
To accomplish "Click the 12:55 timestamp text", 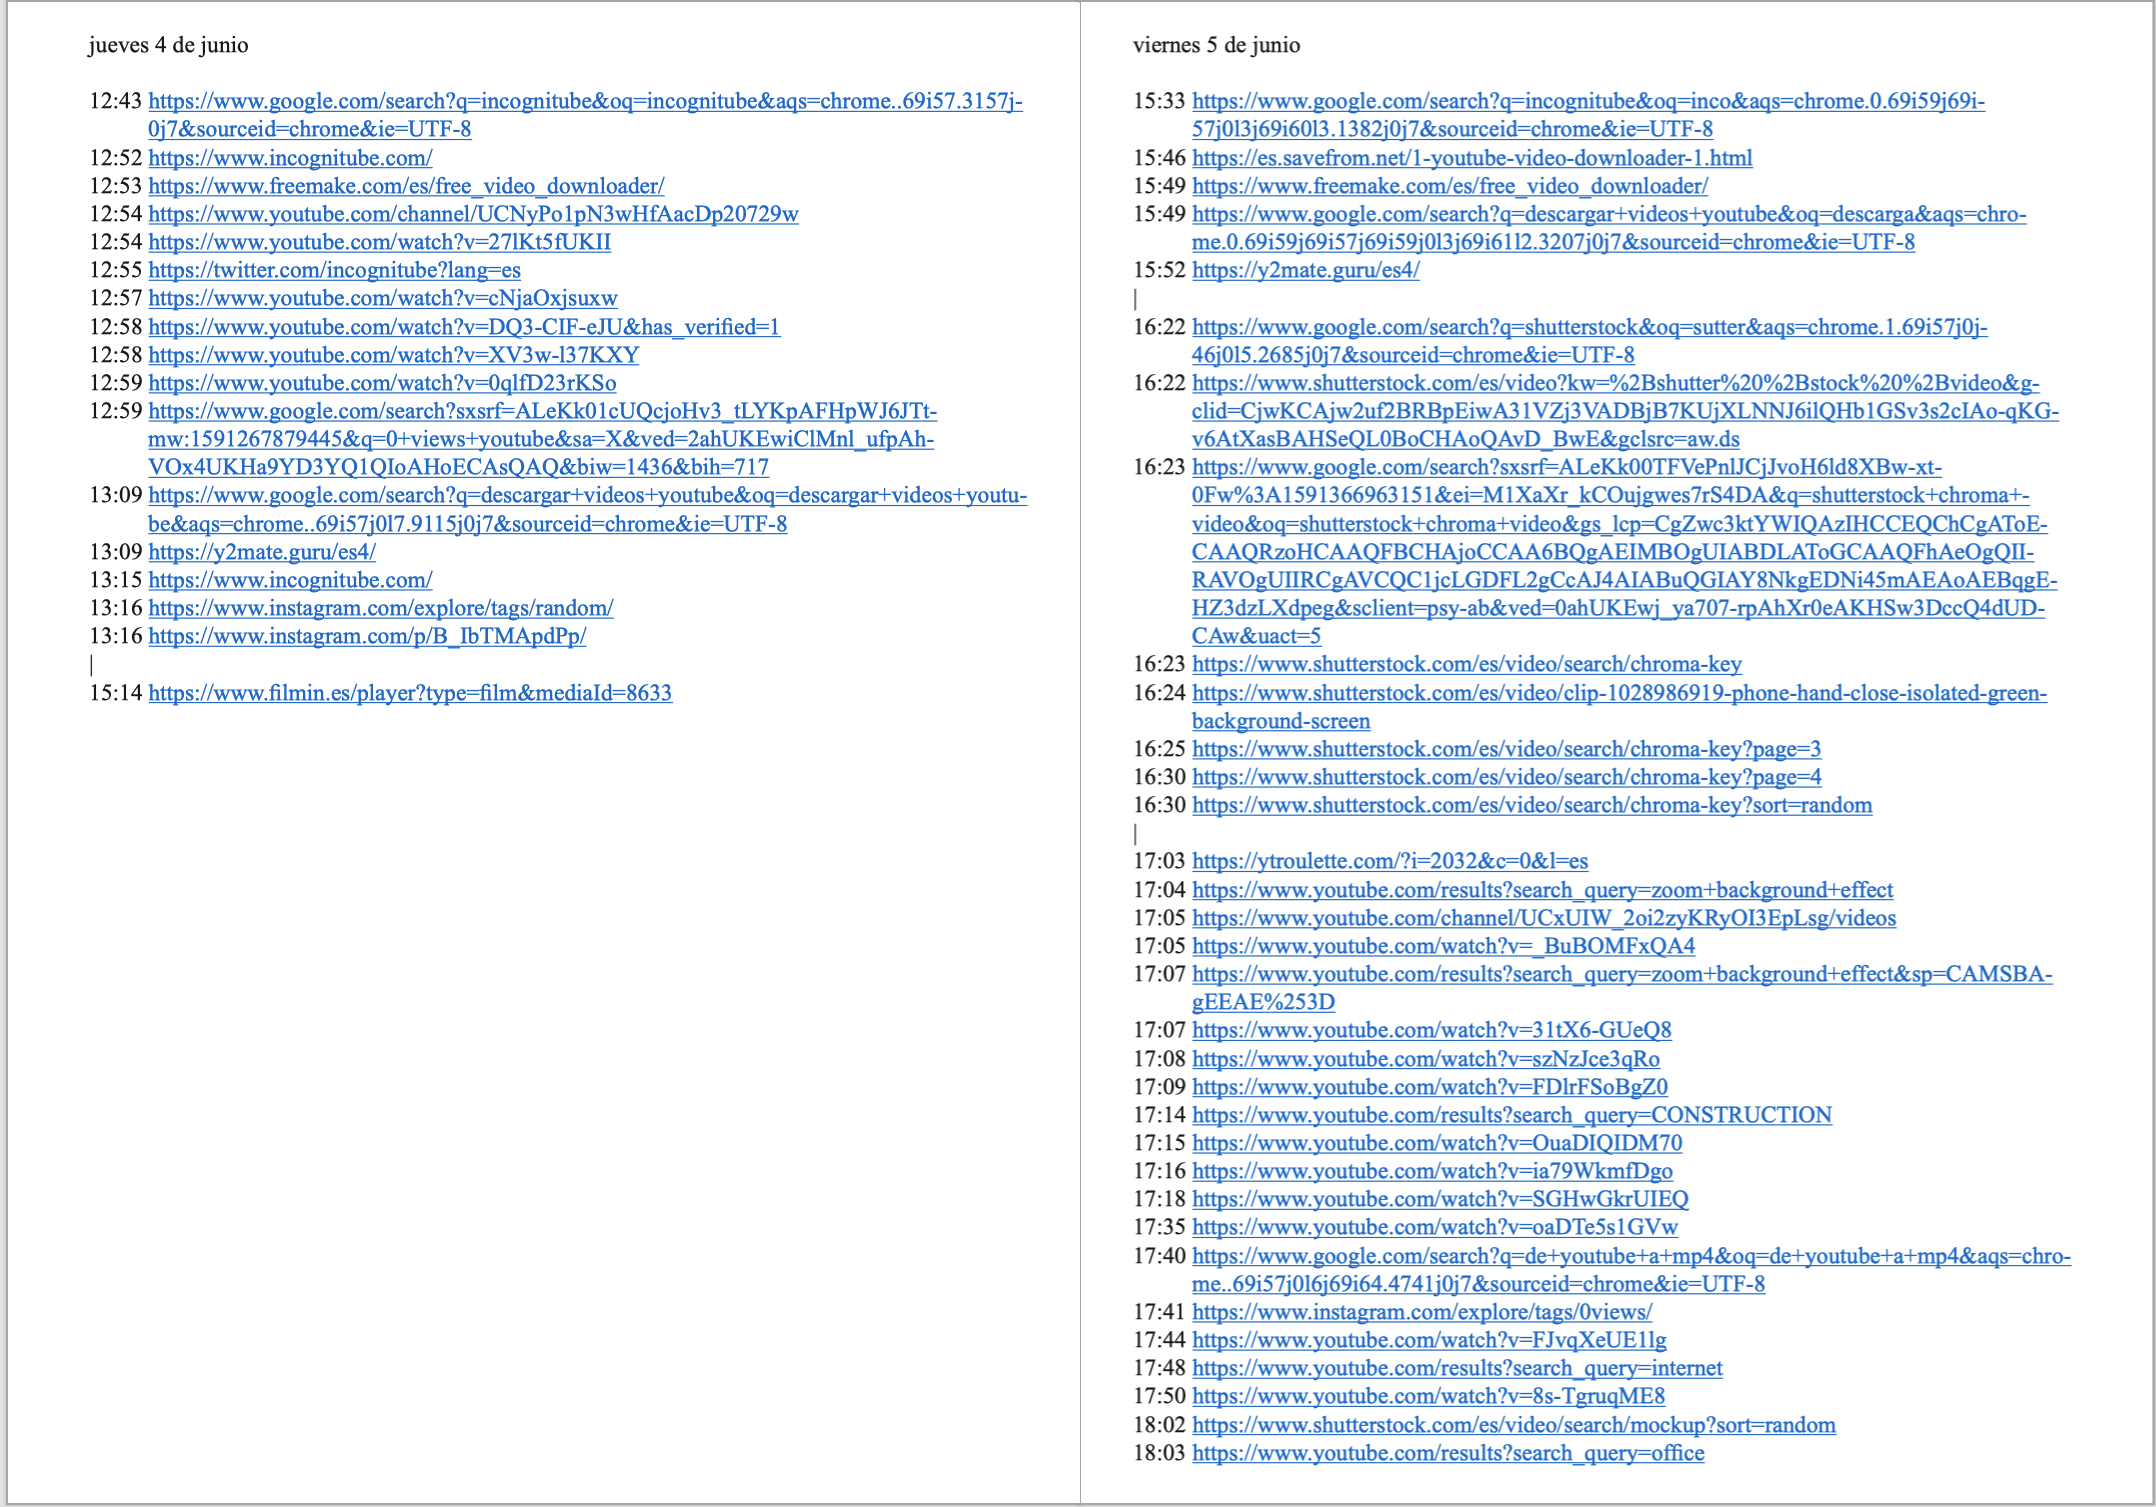I will tap(116, 270).
